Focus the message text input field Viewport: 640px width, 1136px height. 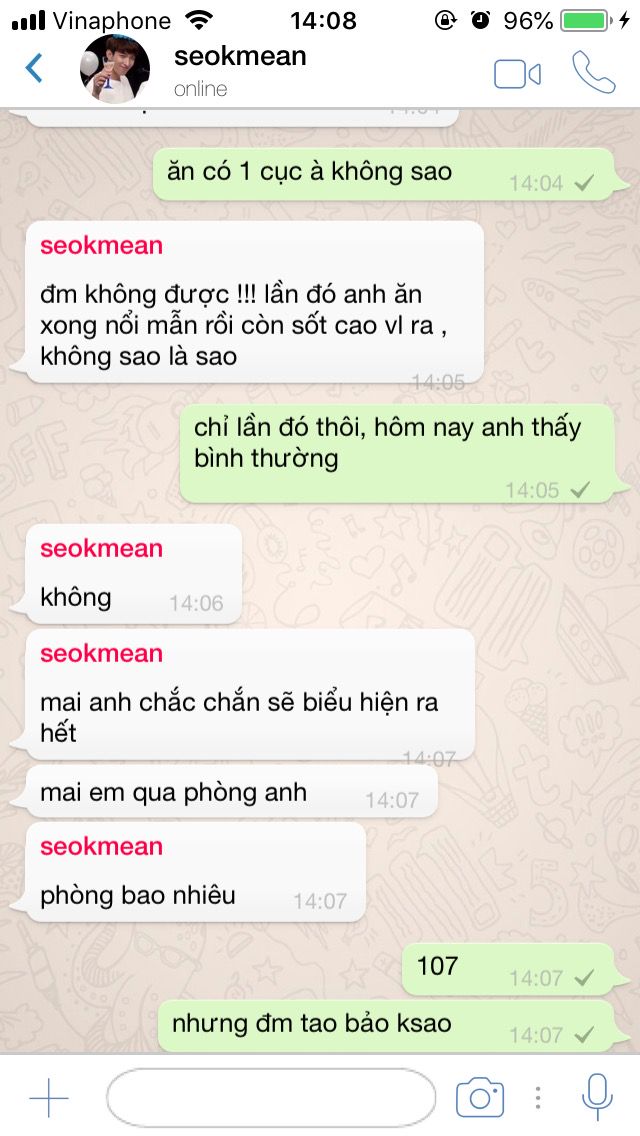[x=271, y=1098]
